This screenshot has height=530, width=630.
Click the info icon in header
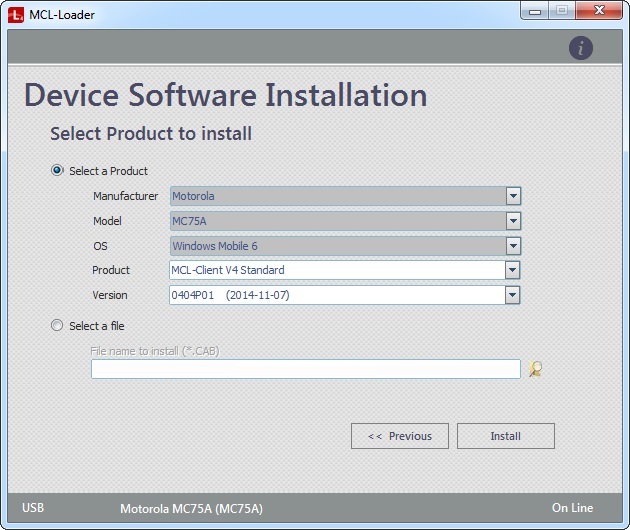[581, 47]
